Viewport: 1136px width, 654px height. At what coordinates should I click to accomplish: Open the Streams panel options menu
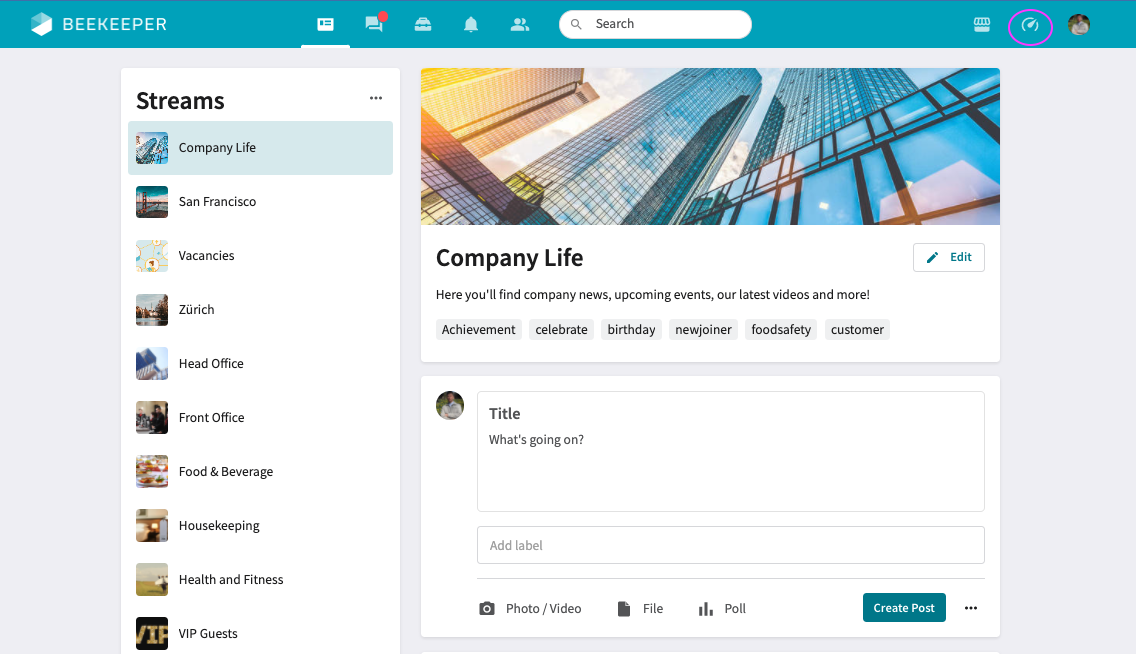click(x=376, y=97)
